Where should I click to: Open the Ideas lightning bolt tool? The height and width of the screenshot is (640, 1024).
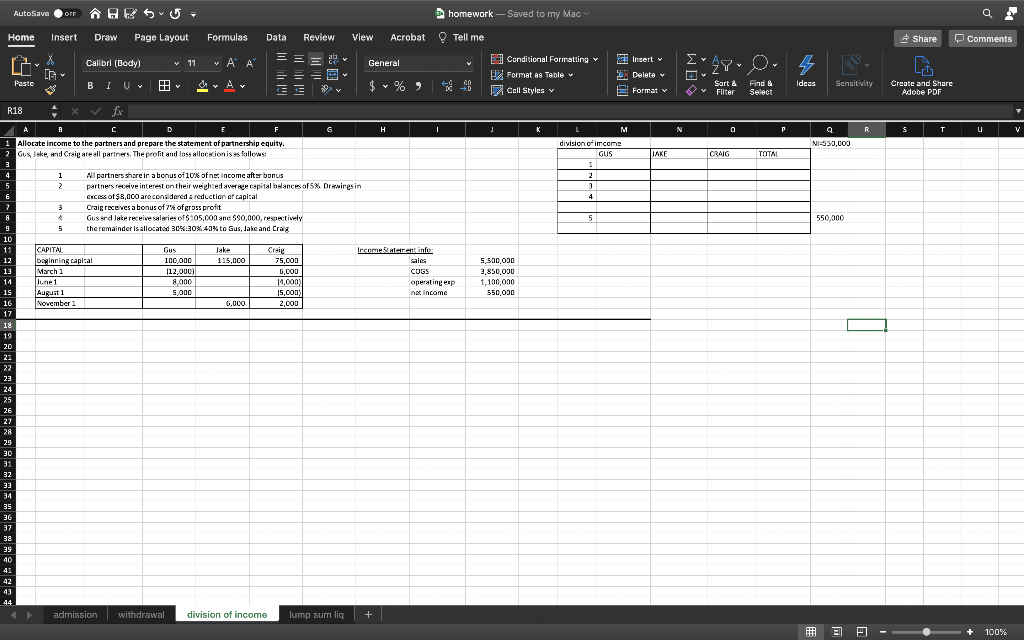coord(806,71)
